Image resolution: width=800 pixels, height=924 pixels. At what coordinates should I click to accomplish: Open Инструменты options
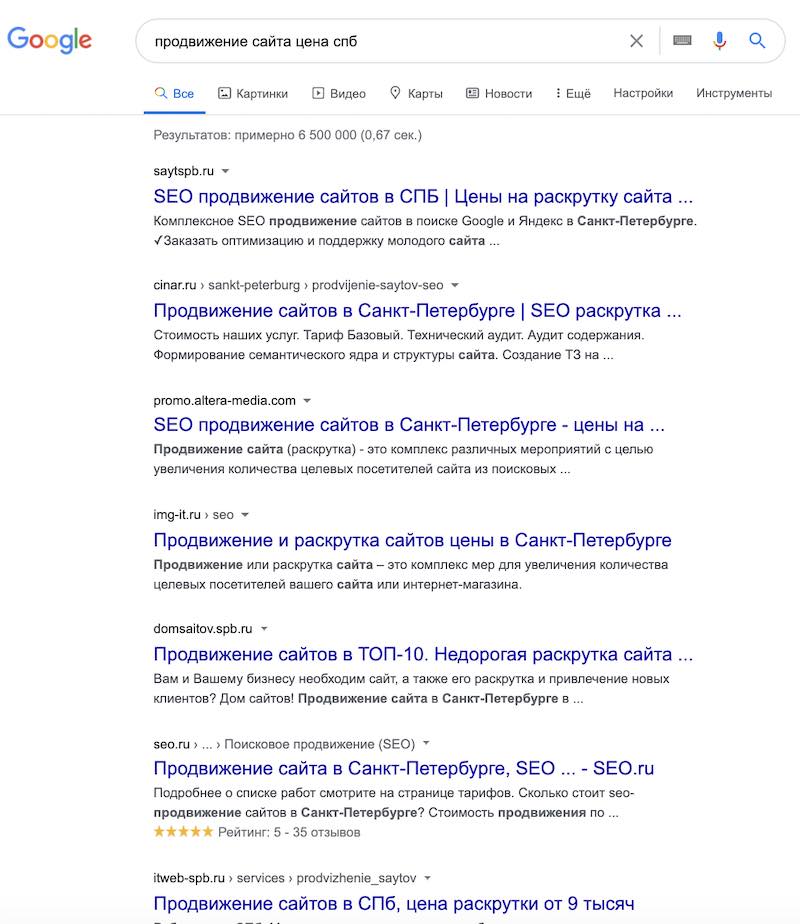[733, 93]
